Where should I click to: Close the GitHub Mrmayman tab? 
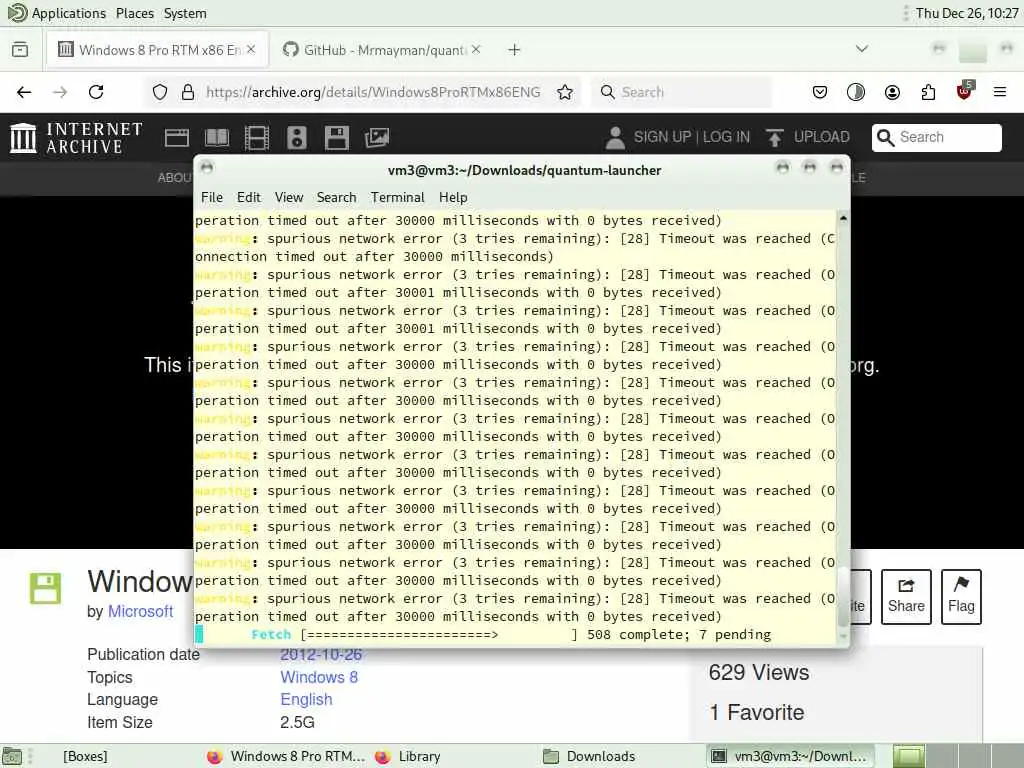[476, 50]
